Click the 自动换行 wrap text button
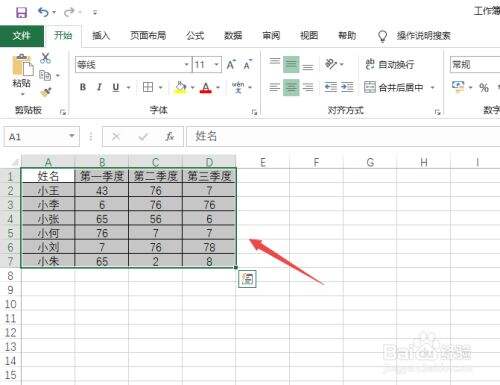Image resolution: width=500 pixels, height=385 pixels. [390, 64]
